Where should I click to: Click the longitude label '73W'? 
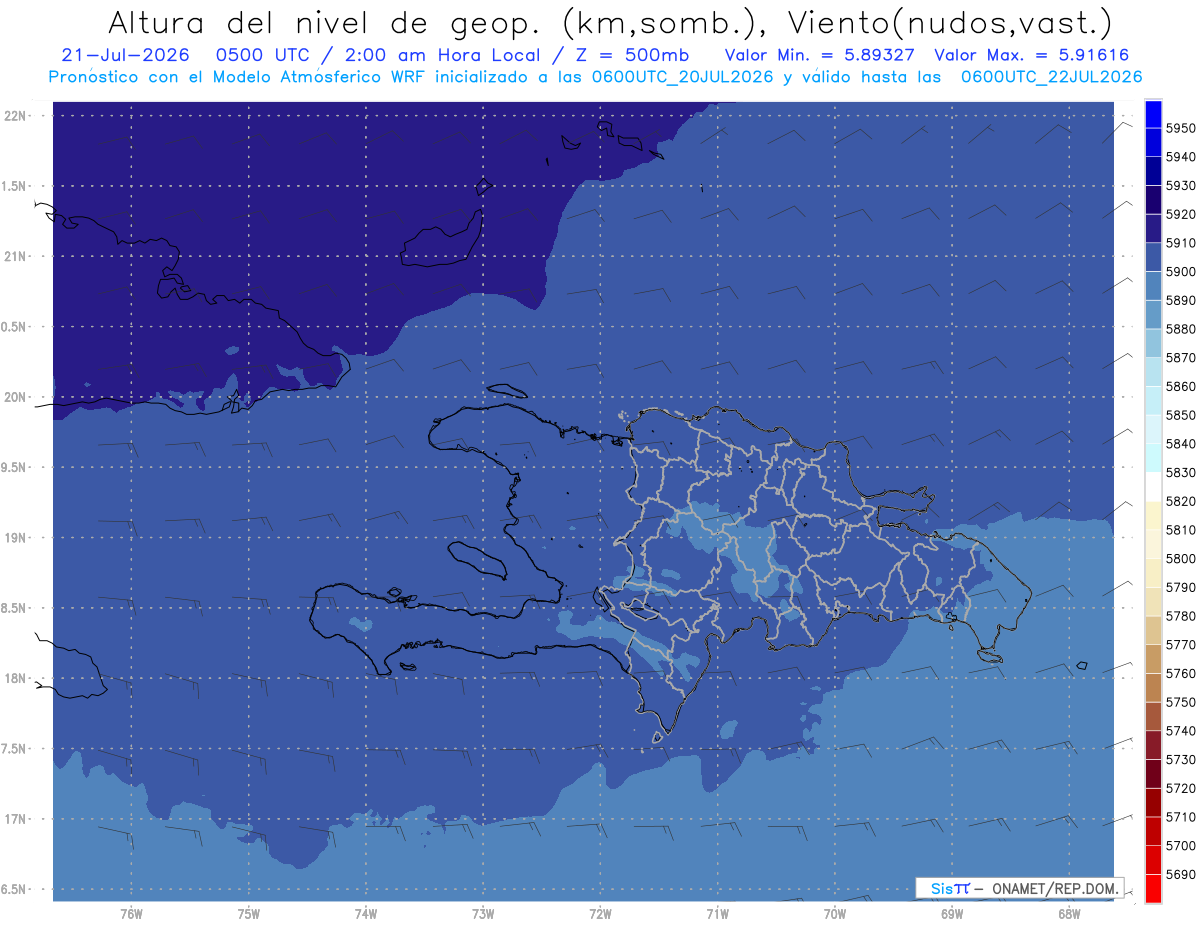pos(483,914)
